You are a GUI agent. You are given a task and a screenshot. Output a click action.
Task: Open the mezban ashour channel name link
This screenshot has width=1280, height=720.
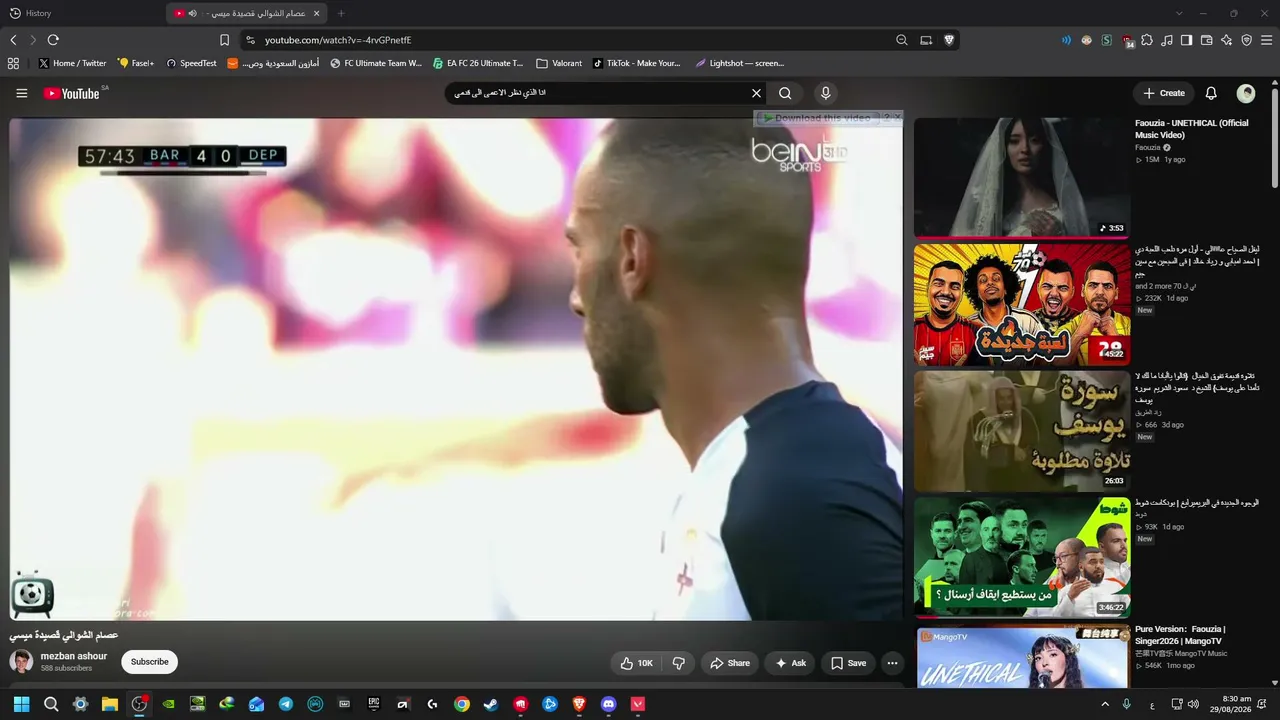(x=74, y=656)
